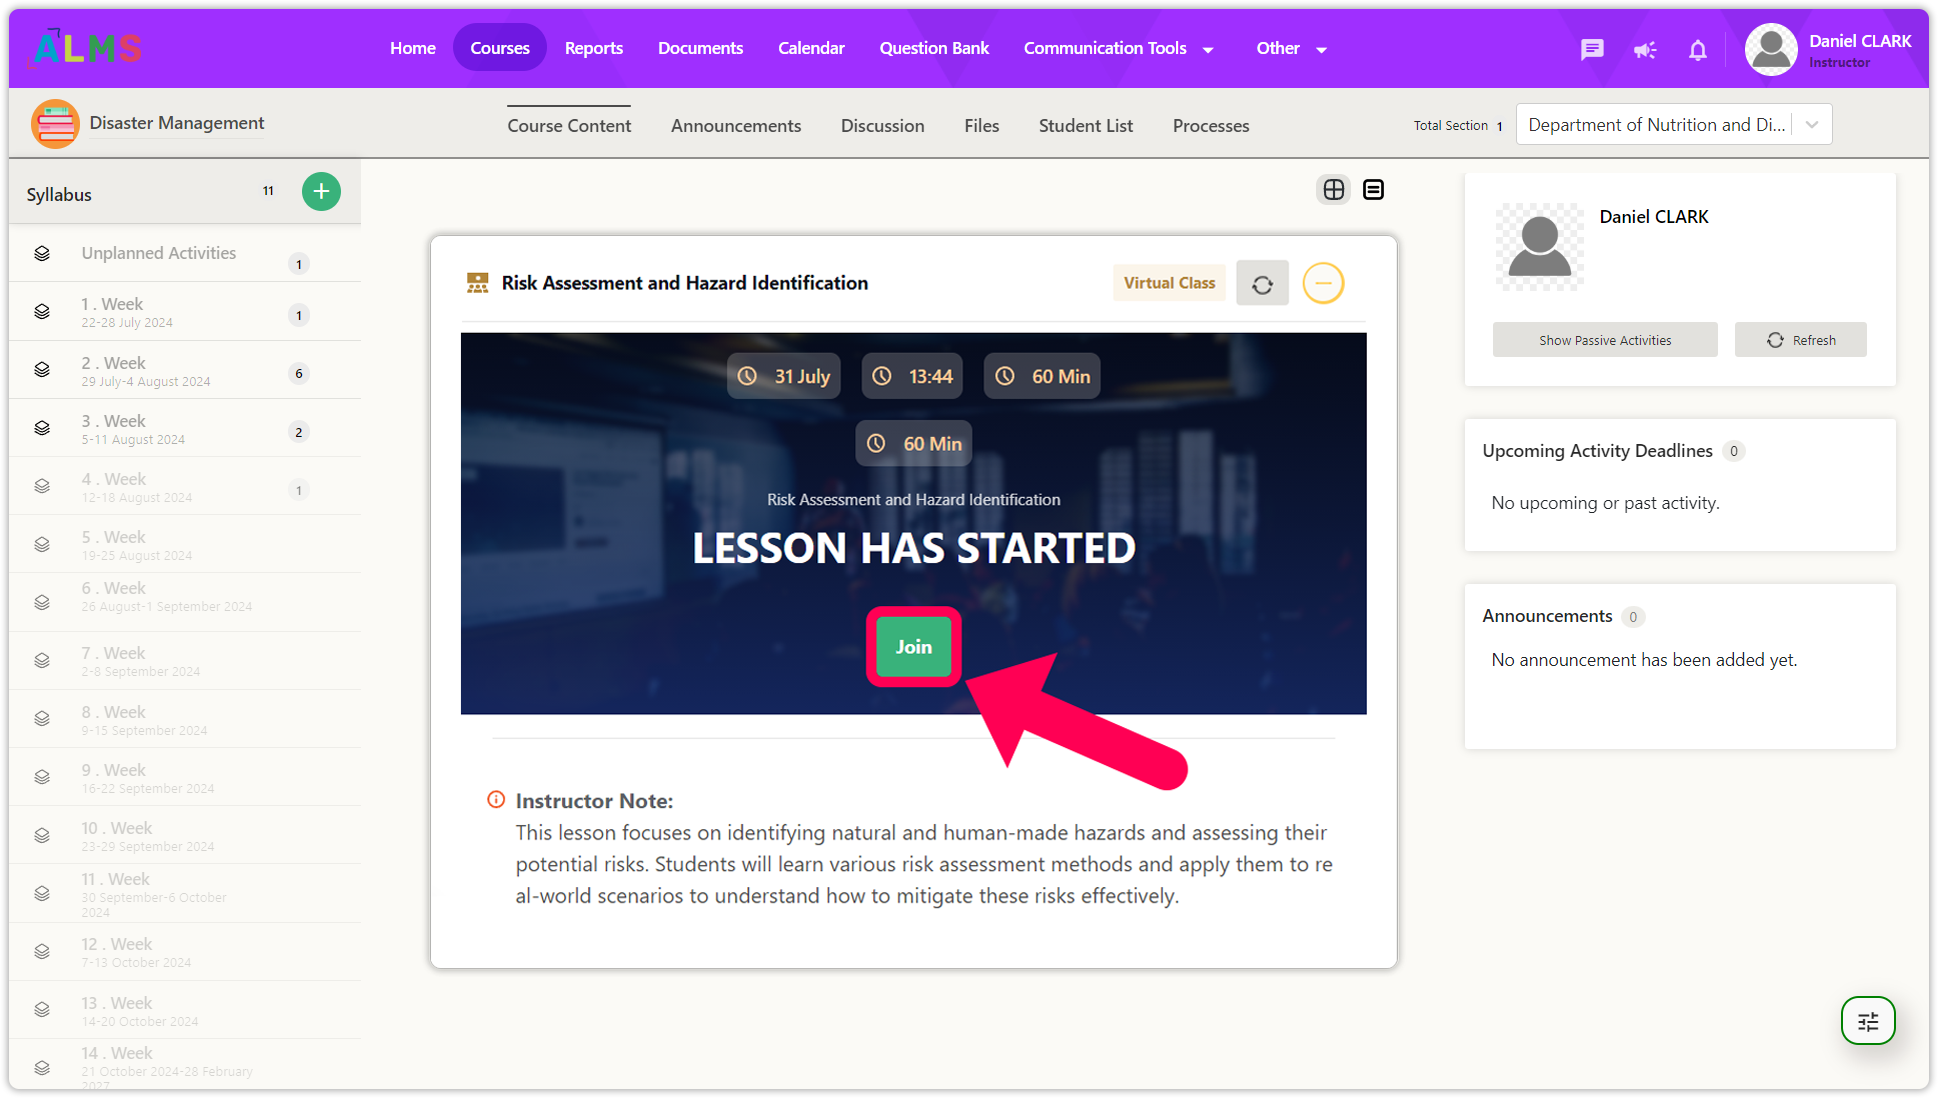Click the refresh/sync icon next to Virtual Class

tap(1263, 283)
